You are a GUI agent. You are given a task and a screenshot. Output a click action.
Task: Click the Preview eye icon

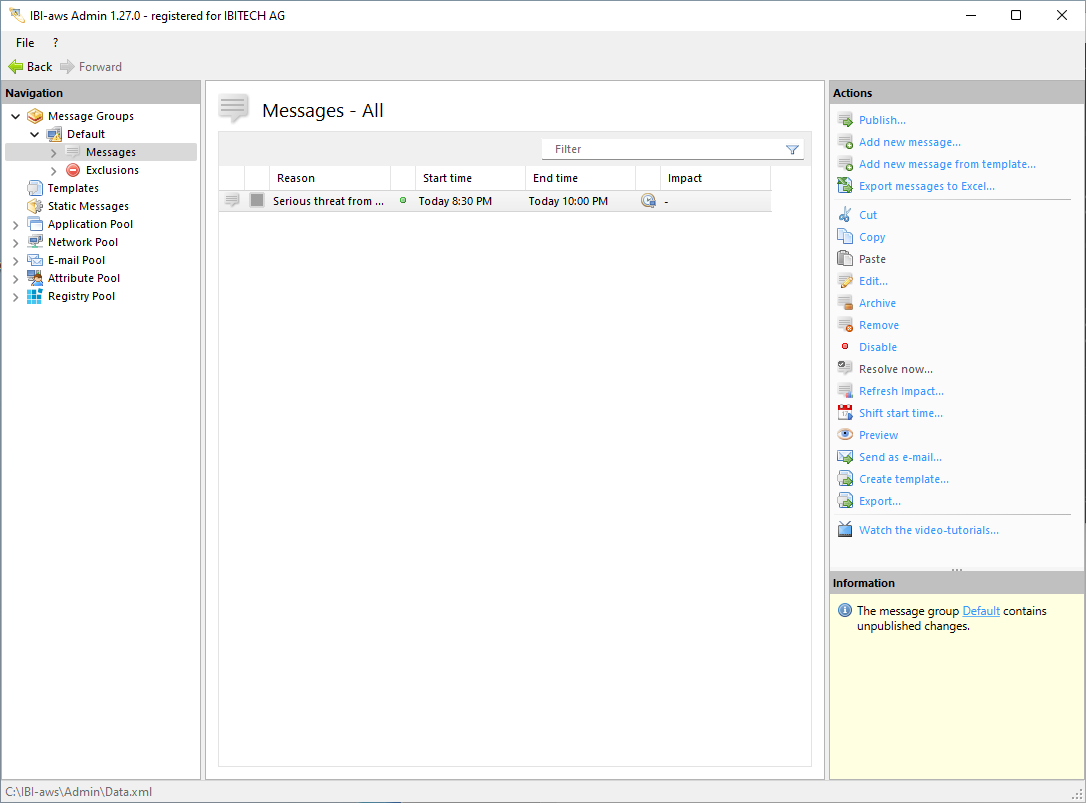click(845, 435)
